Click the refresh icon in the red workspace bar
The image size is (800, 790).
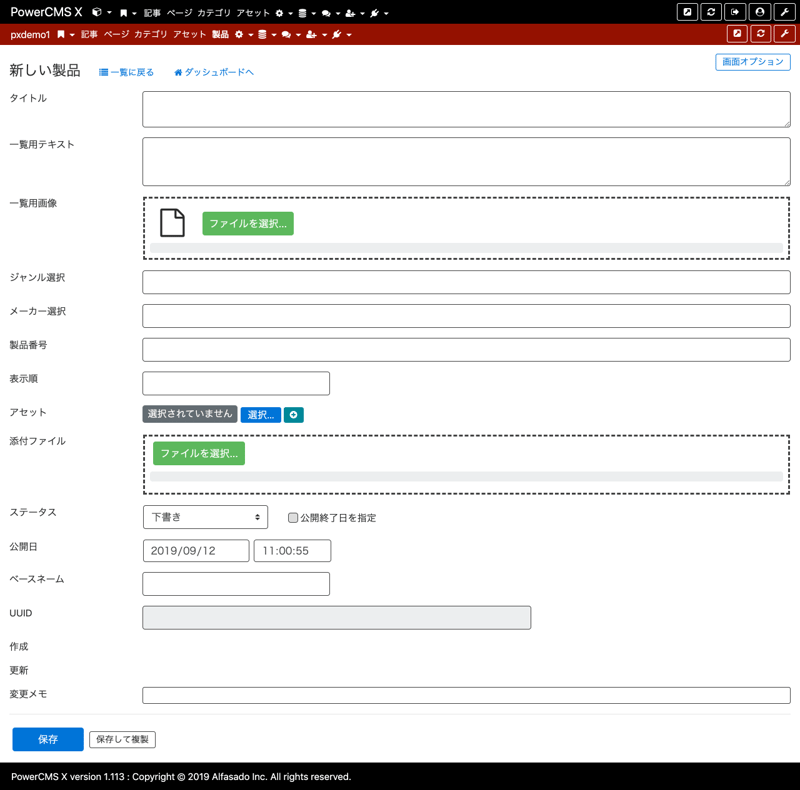tap(761, 34)
